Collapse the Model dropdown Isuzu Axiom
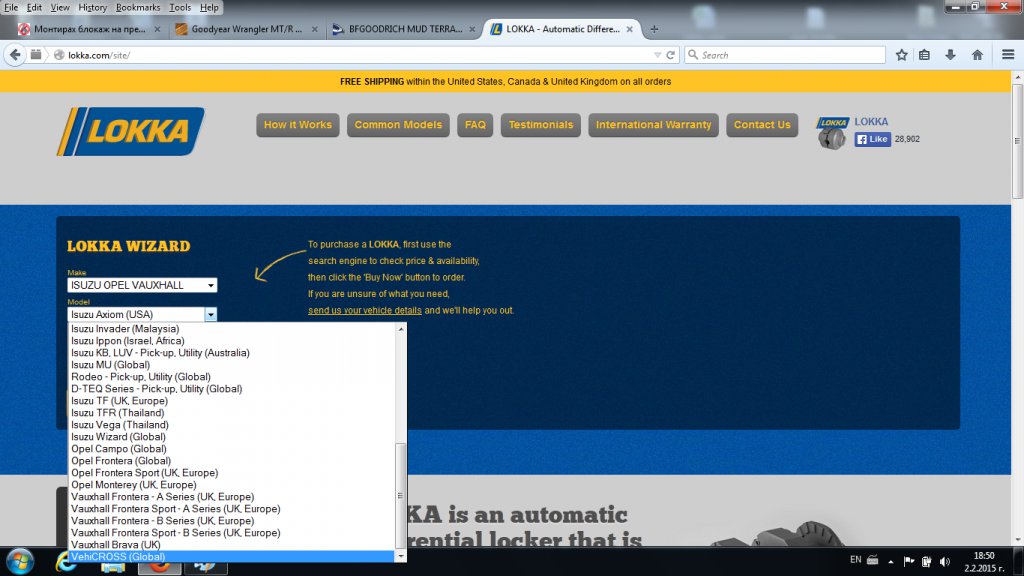 point(142,314)
